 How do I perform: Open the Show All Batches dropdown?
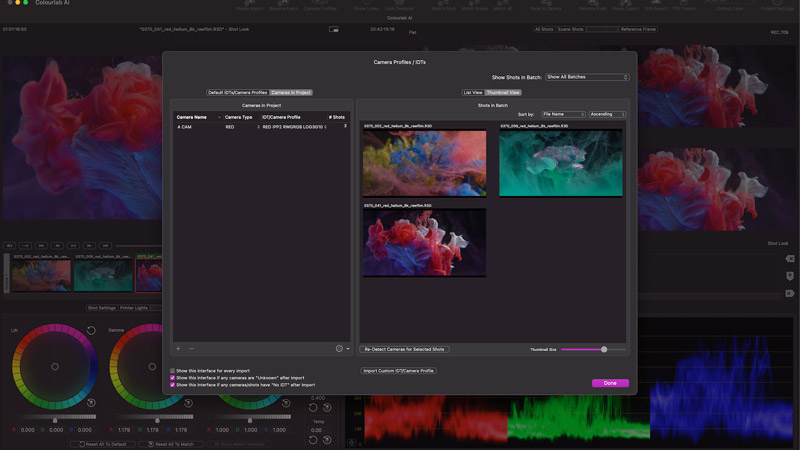click(587, 77)
